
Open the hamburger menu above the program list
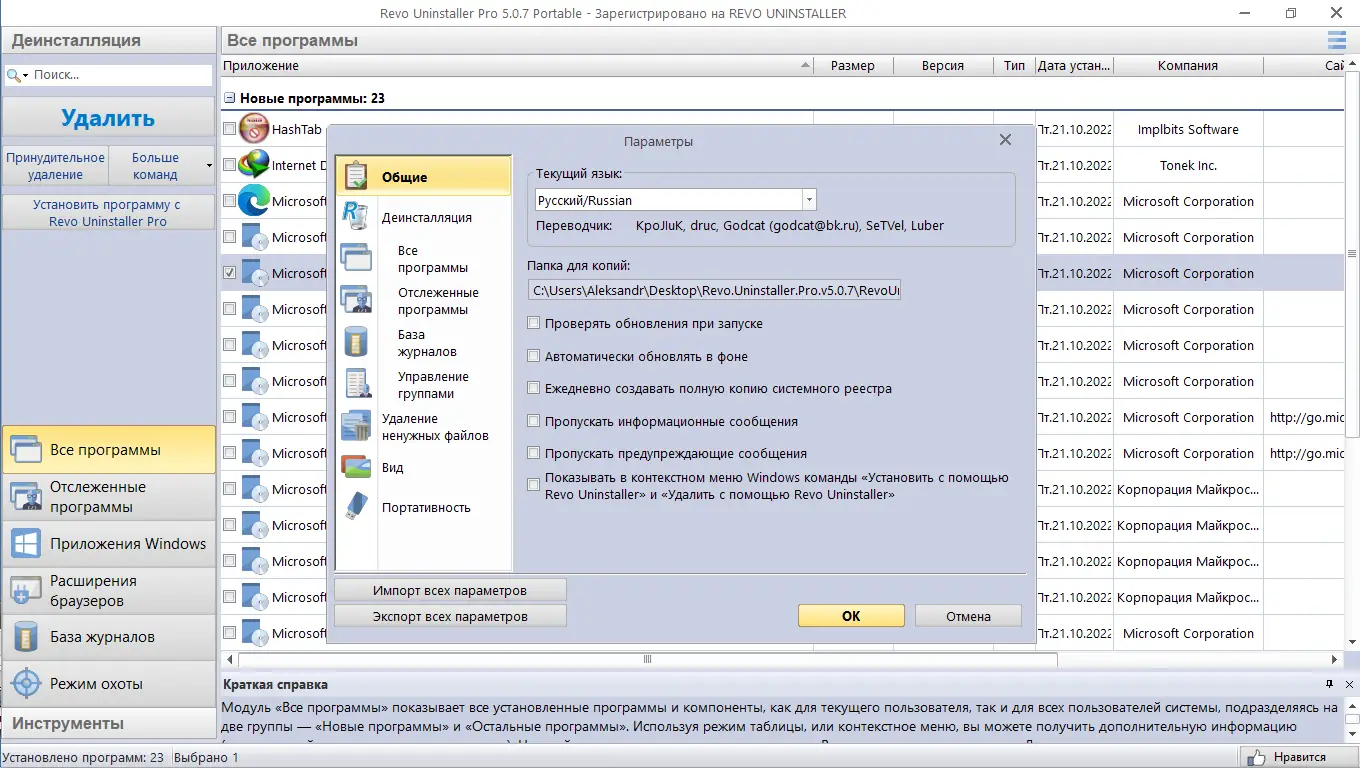(x=1337, y=40)
